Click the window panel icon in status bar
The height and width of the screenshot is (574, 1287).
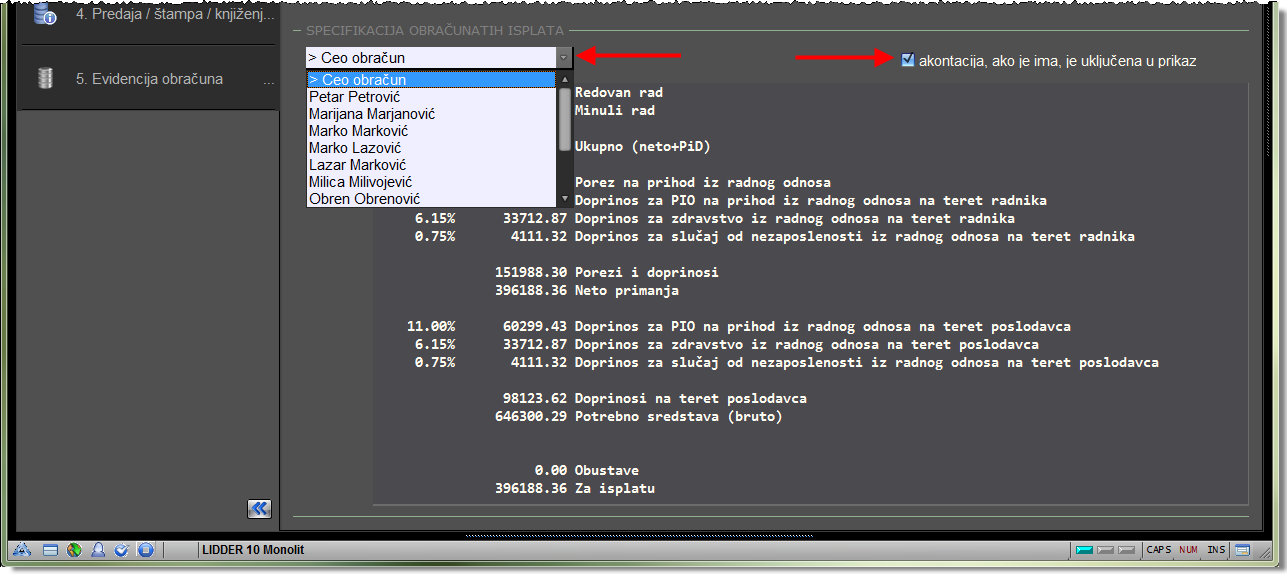(50, 549)
